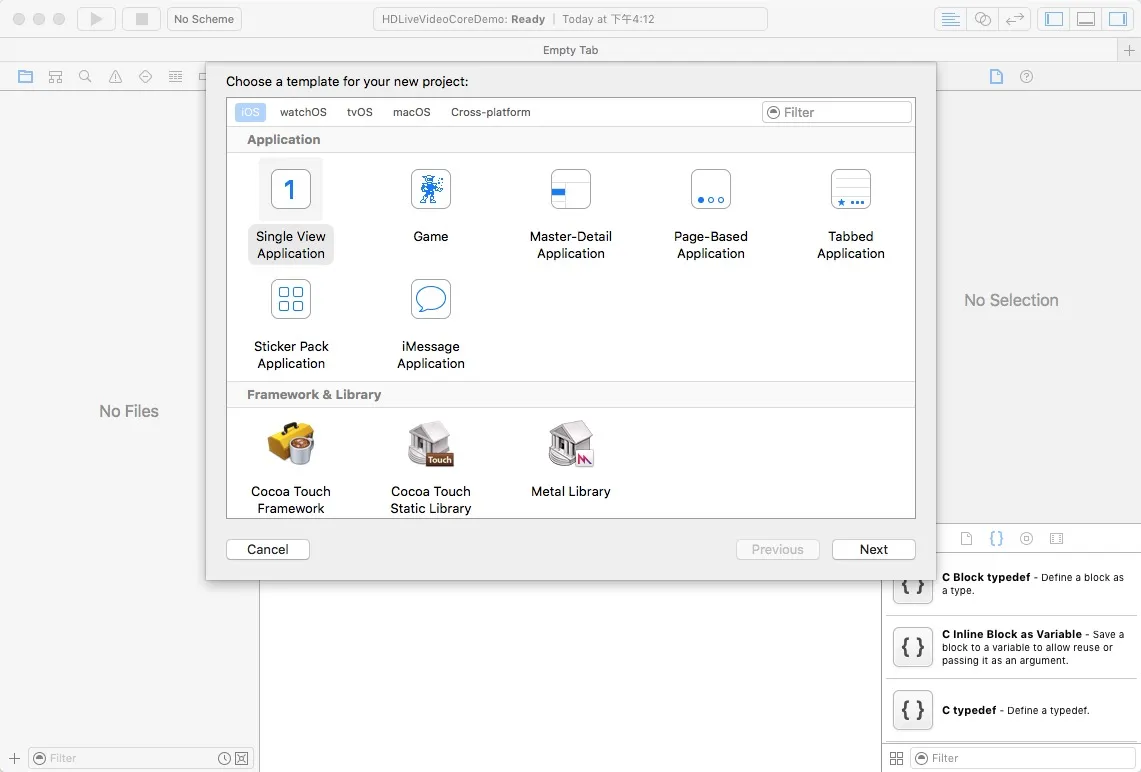Choose the Cocoa Touch Static Library template
Screen dimensions: 1141x772
click(431, 467)
